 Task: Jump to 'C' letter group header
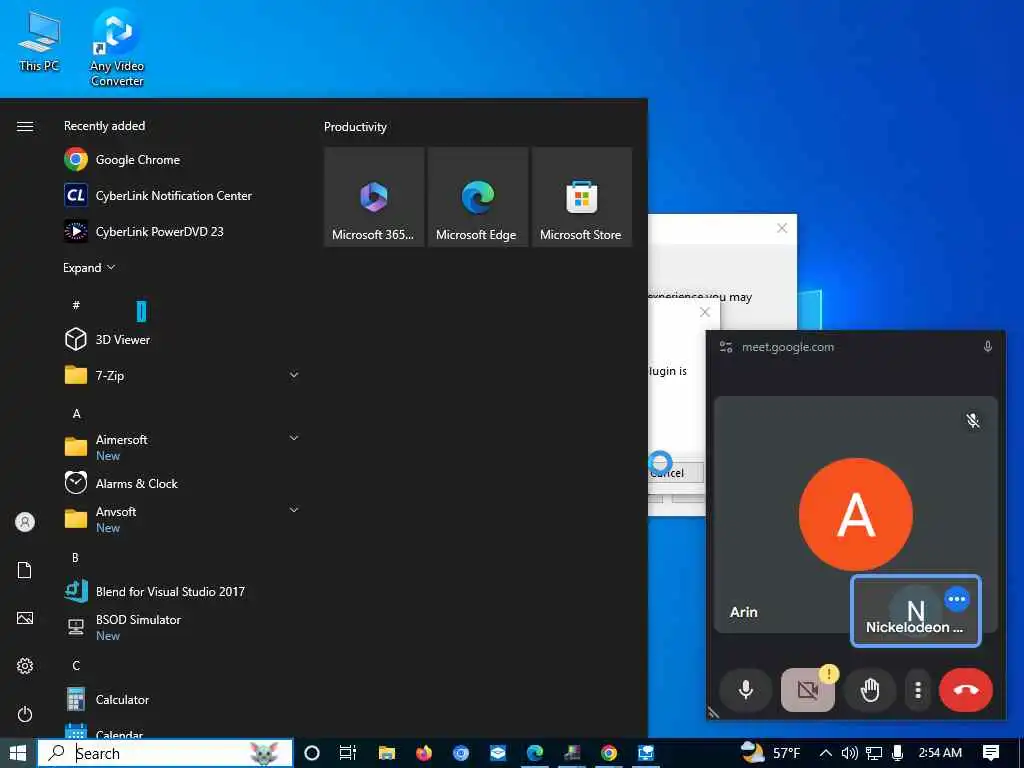[76, 665]
